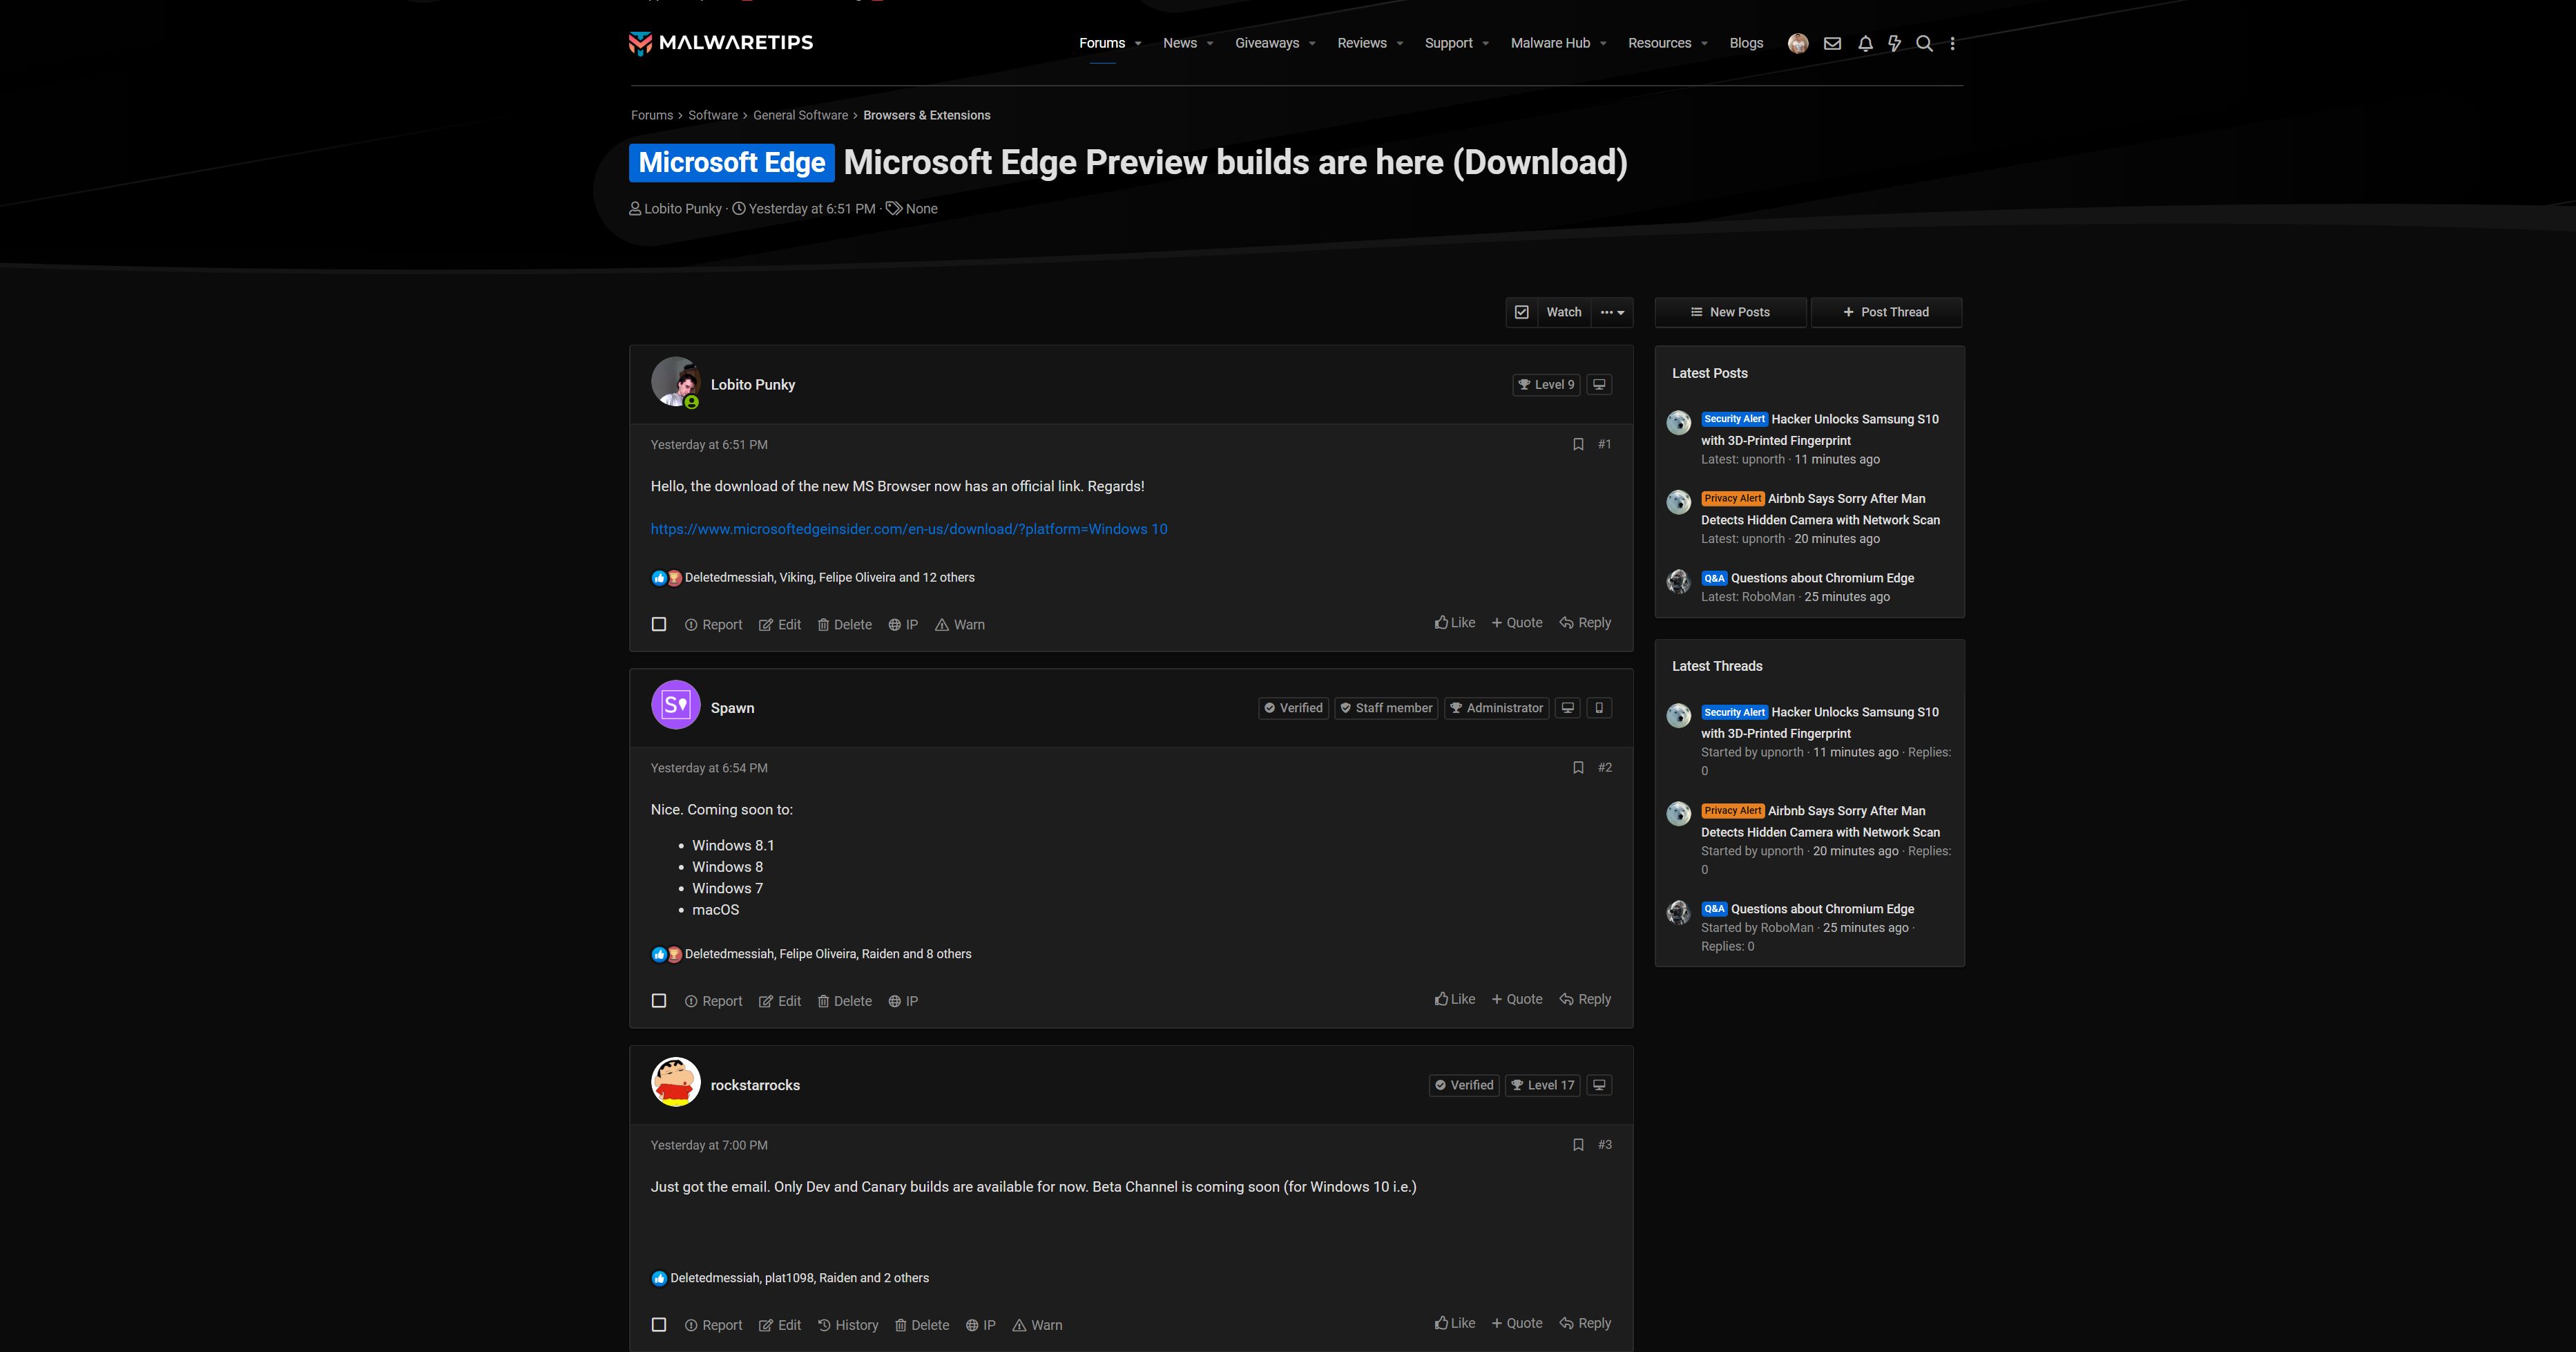Expand the Malware Hub dropdown arrow
This screenshot has height=1352, width=2576.
[1603, 43]
